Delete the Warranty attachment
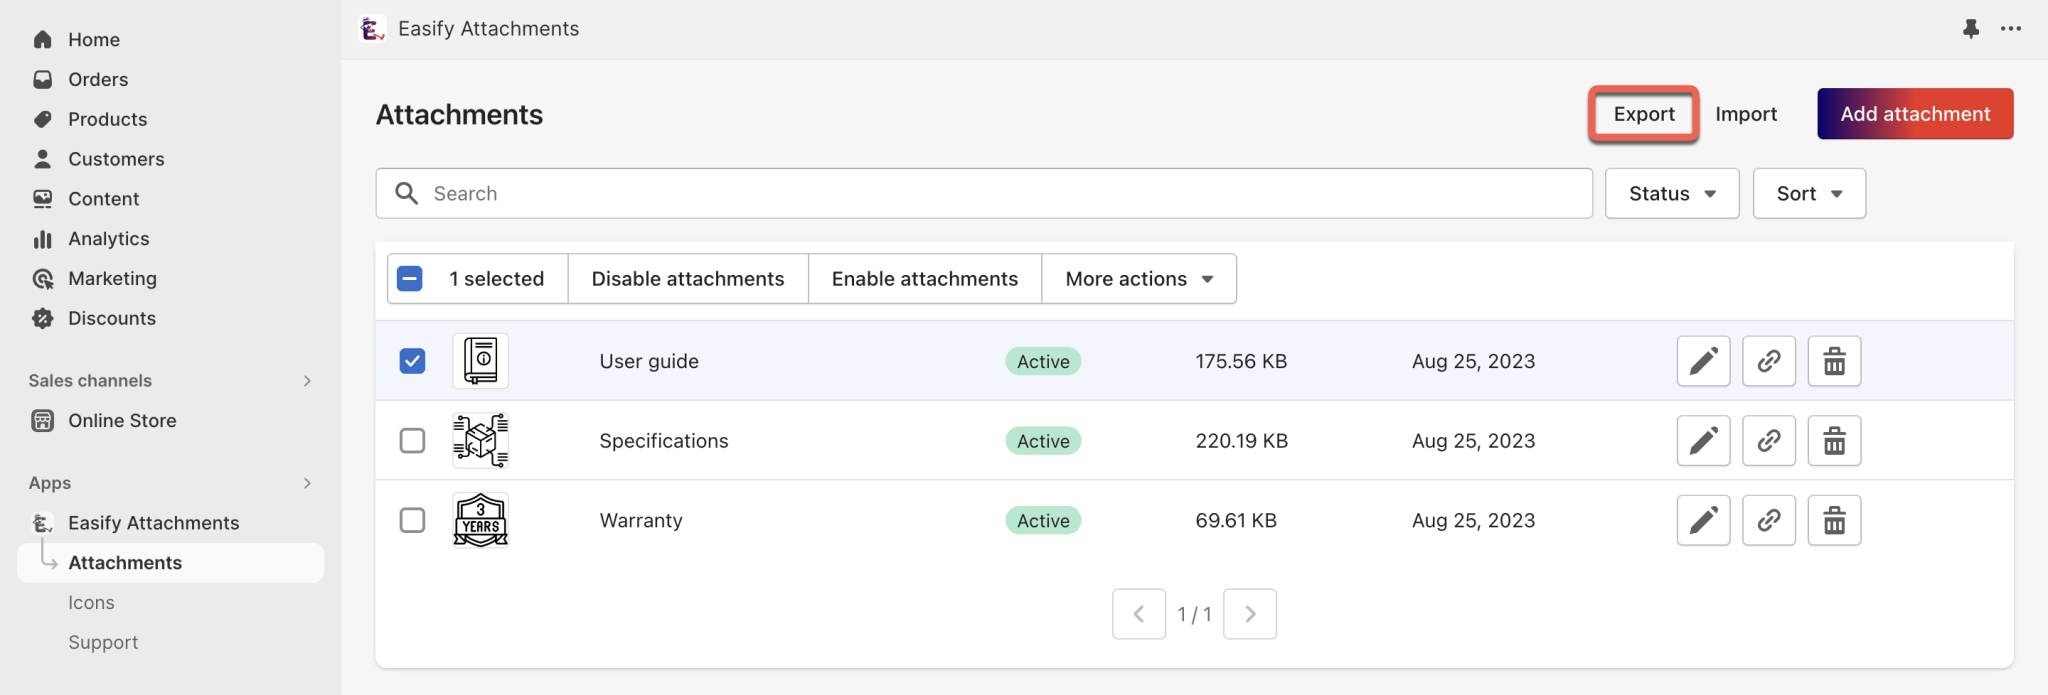2048x695 pixels. coord(1834,520)
